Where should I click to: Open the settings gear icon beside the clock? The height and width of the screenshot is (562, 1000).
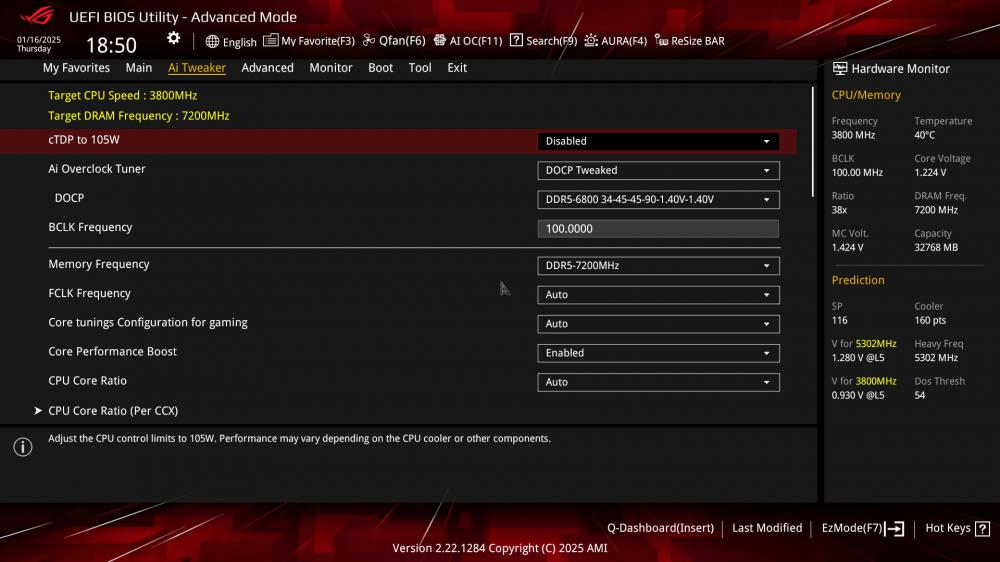tap(173, 38)
